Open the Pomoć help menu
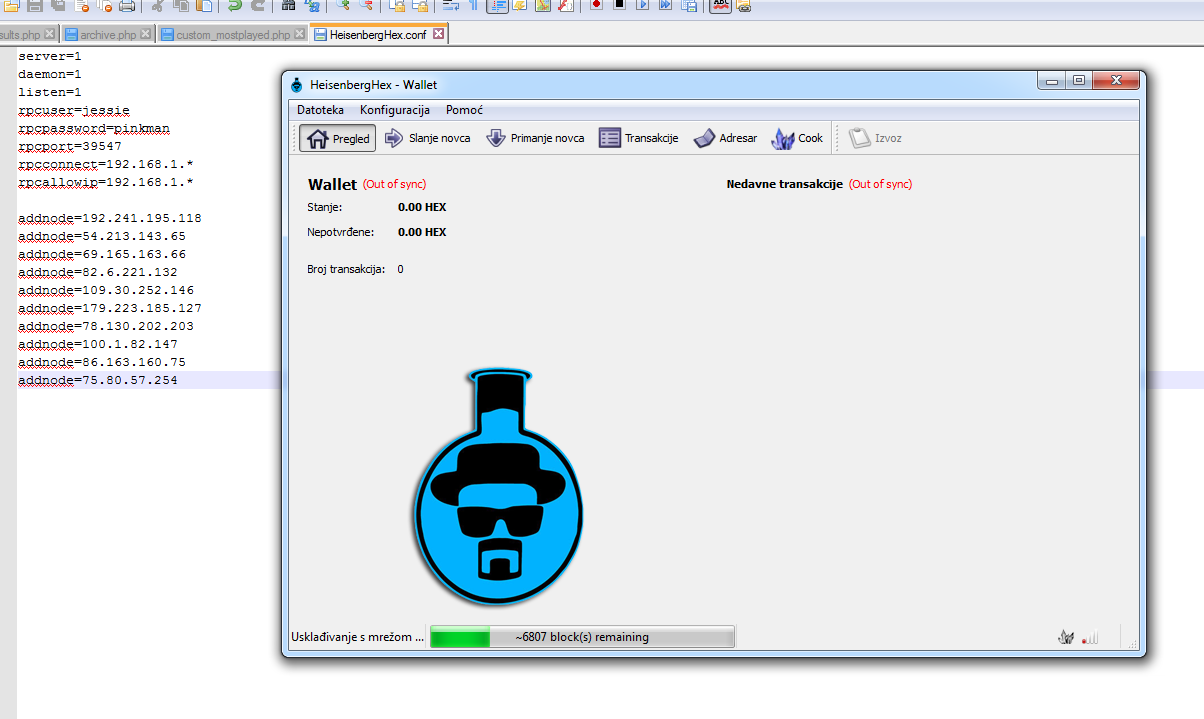Viewport: 1204px width, 719px height. click(x=464, y=110)
